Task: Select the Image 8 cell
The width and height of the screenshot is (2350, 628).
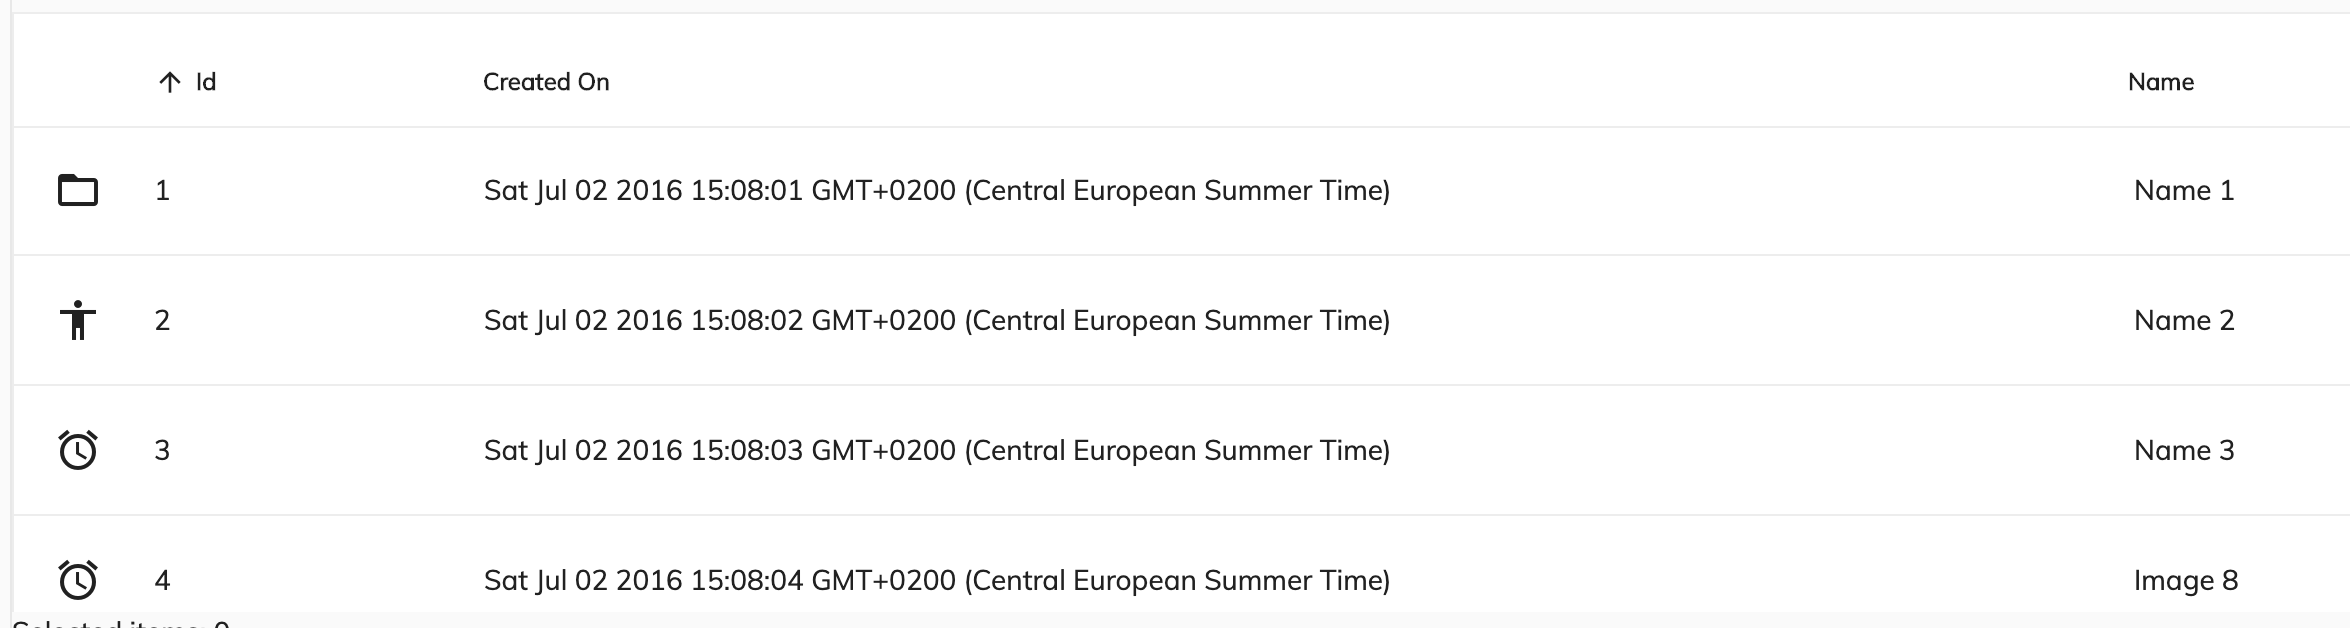Action: click(x=2185, y=580)
